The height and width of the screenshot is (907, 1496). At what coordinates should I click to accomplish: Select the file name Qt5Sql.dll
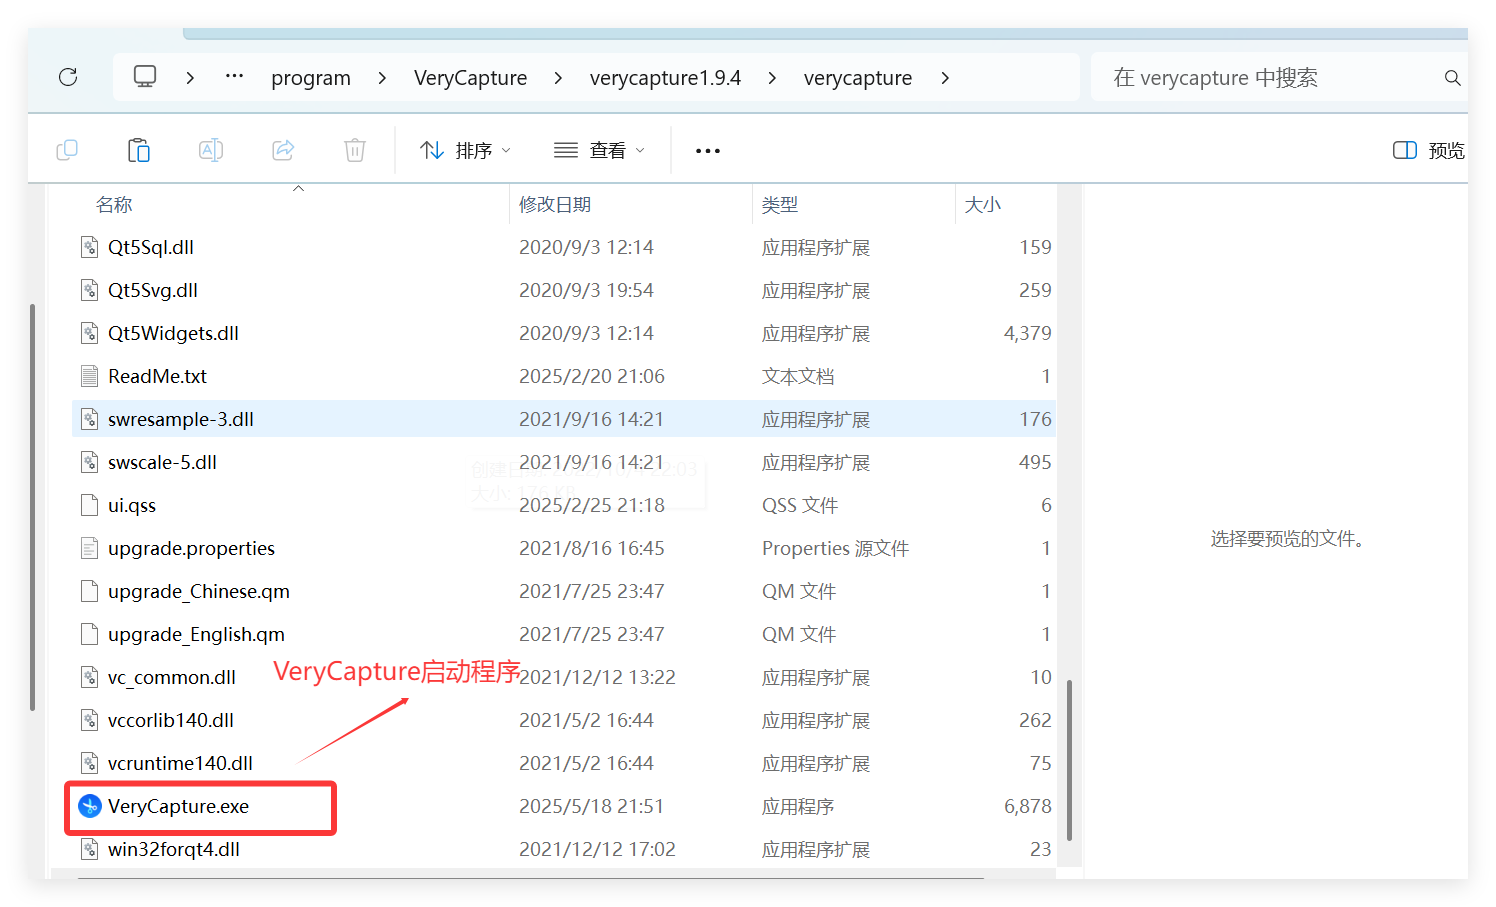(x=151, y=247)
